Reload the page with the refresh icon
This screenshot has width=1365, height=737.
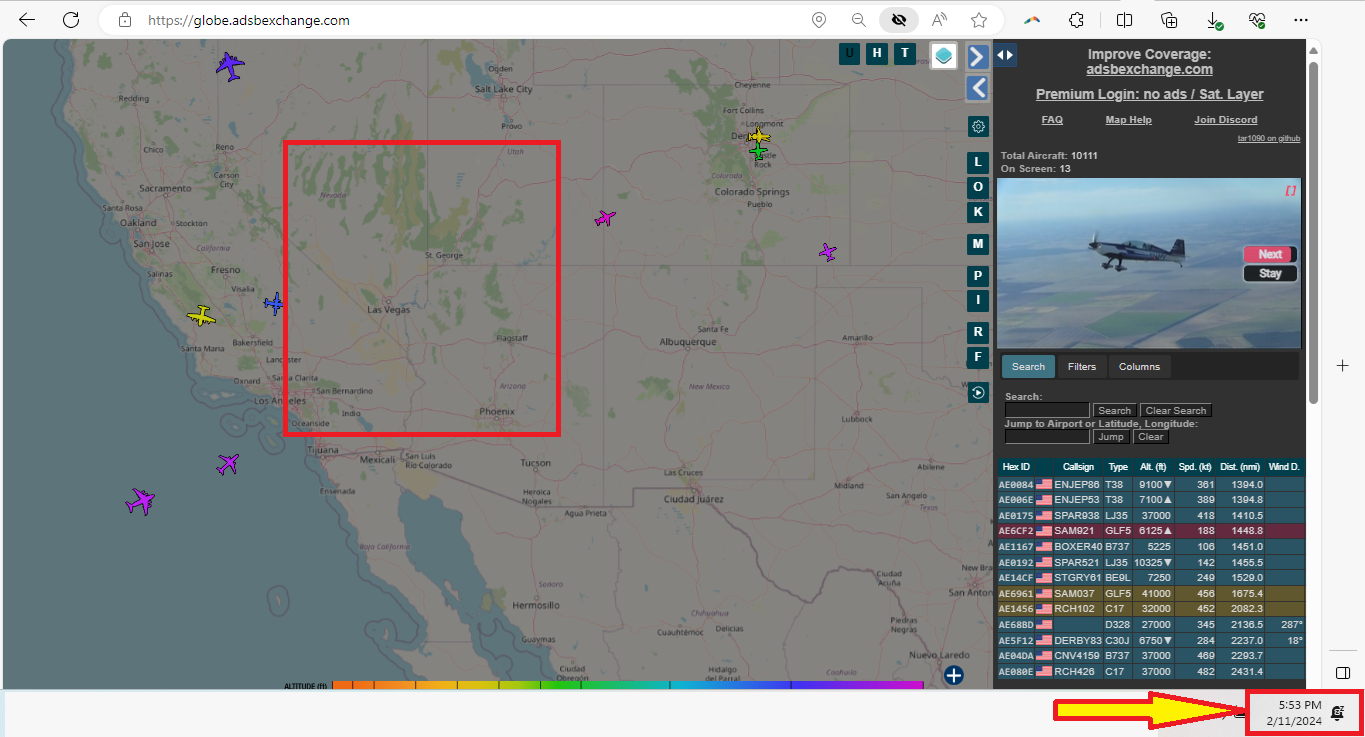pos(71,20)
